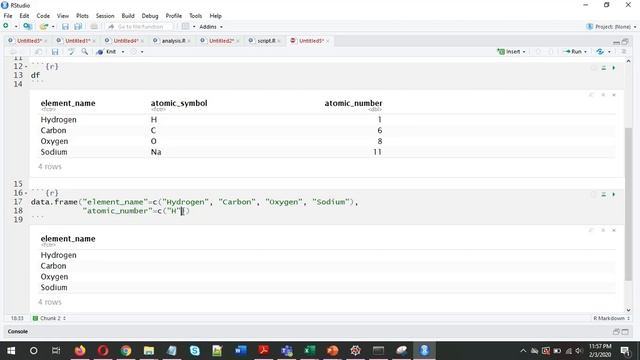
Task: Click the Knit button
Action: coord(107,52)
